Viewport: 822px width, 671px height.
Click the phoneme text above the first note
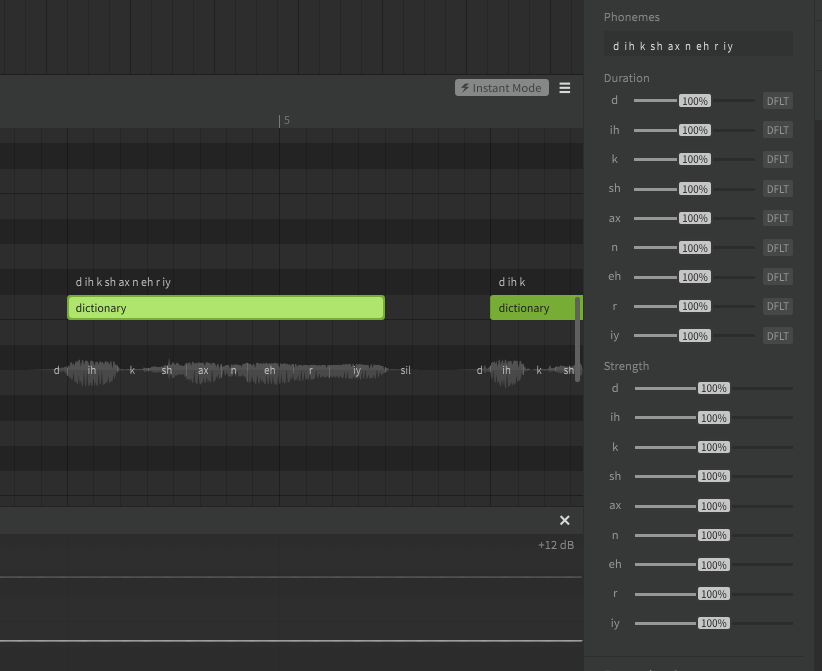[x=123, y=283]
